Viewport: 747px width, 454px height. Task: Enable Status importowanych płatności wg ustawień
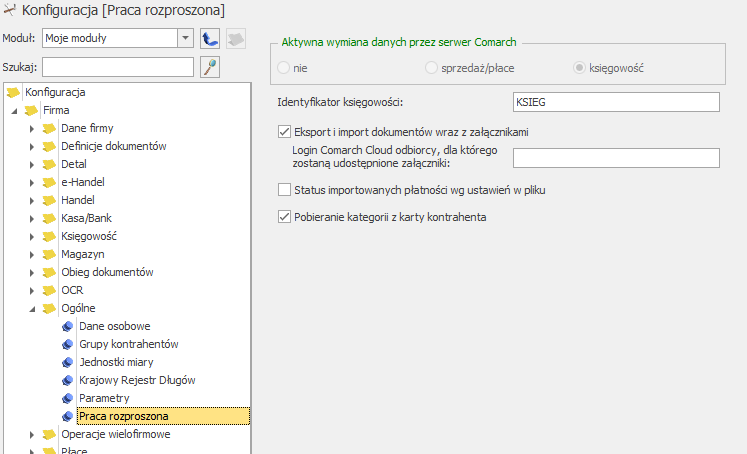[x=283, y=189]
